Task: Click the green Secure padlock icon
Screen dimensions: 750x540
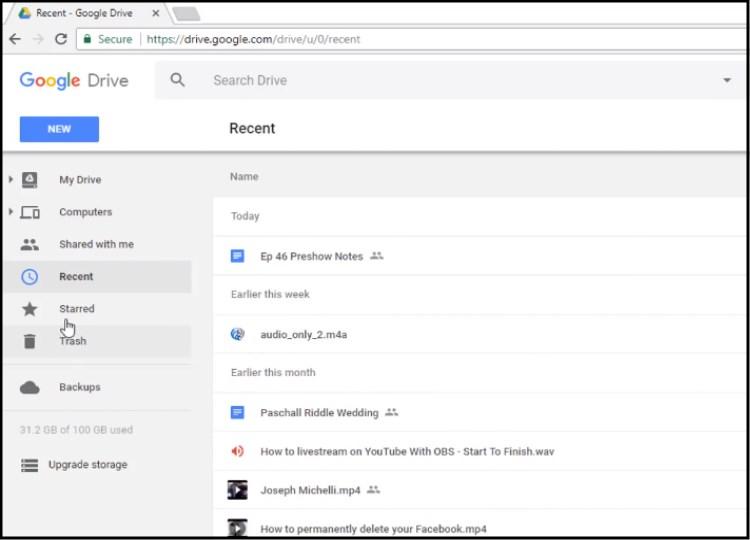Action: point(87,39)
